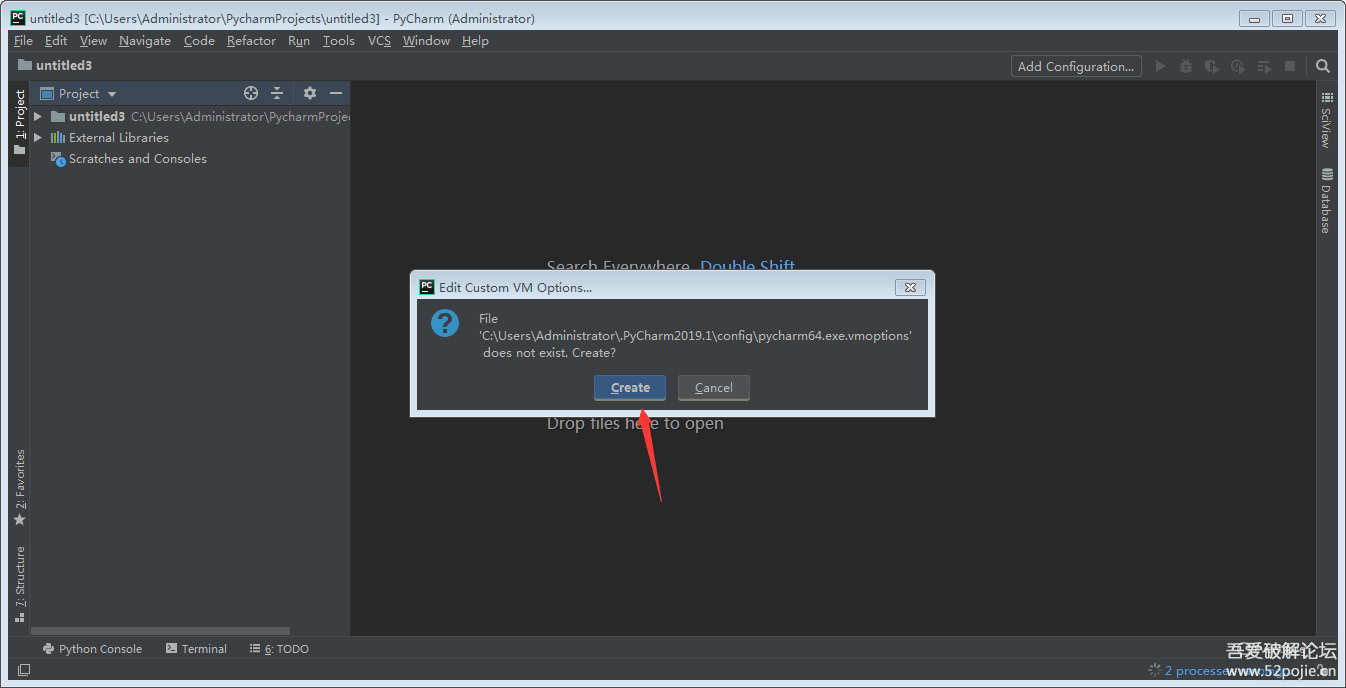The width and height of the screenshot is (1346, 688).
Task: Click the untitled3 breadcrumb in navigation bar
Action: tap(56, 66)
